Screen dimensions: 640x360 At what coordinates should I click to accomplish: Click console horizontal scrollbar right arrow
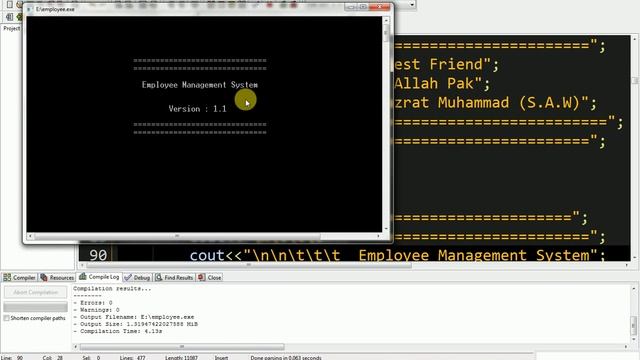[378, 236]
